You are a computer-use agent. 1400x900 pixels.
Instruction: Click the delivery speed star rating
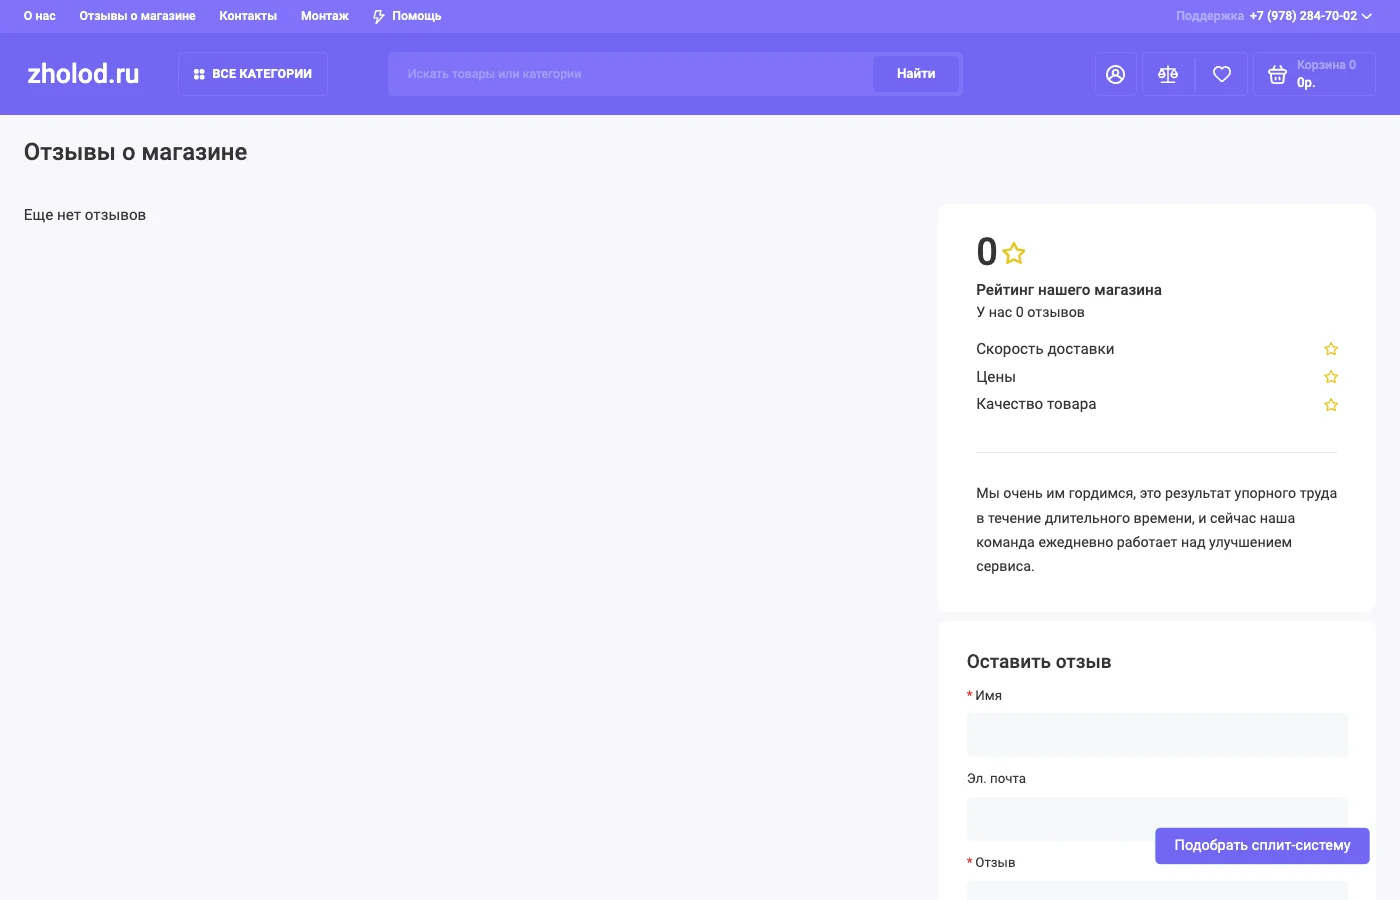click(1330, 349)
